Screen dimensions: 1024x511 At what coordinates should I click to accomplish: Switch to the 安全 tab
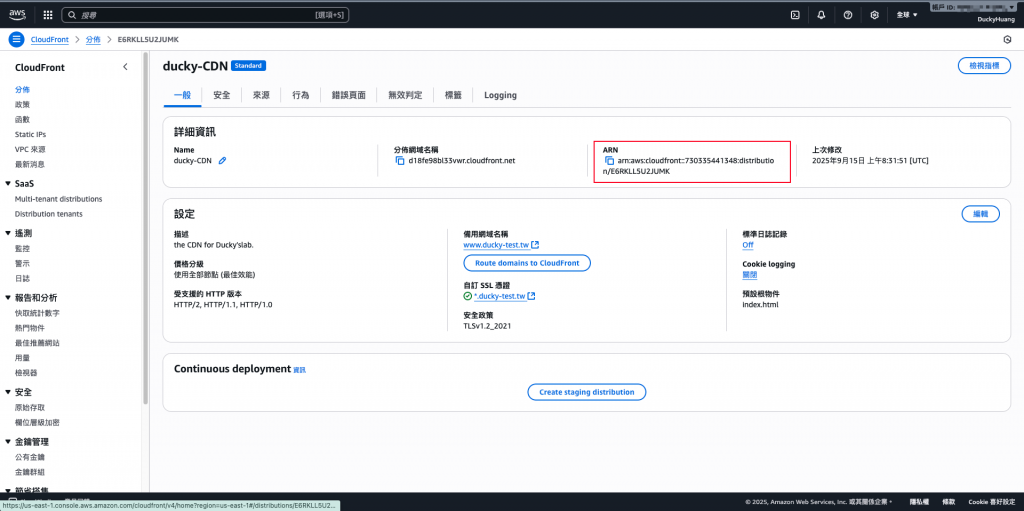221,95
